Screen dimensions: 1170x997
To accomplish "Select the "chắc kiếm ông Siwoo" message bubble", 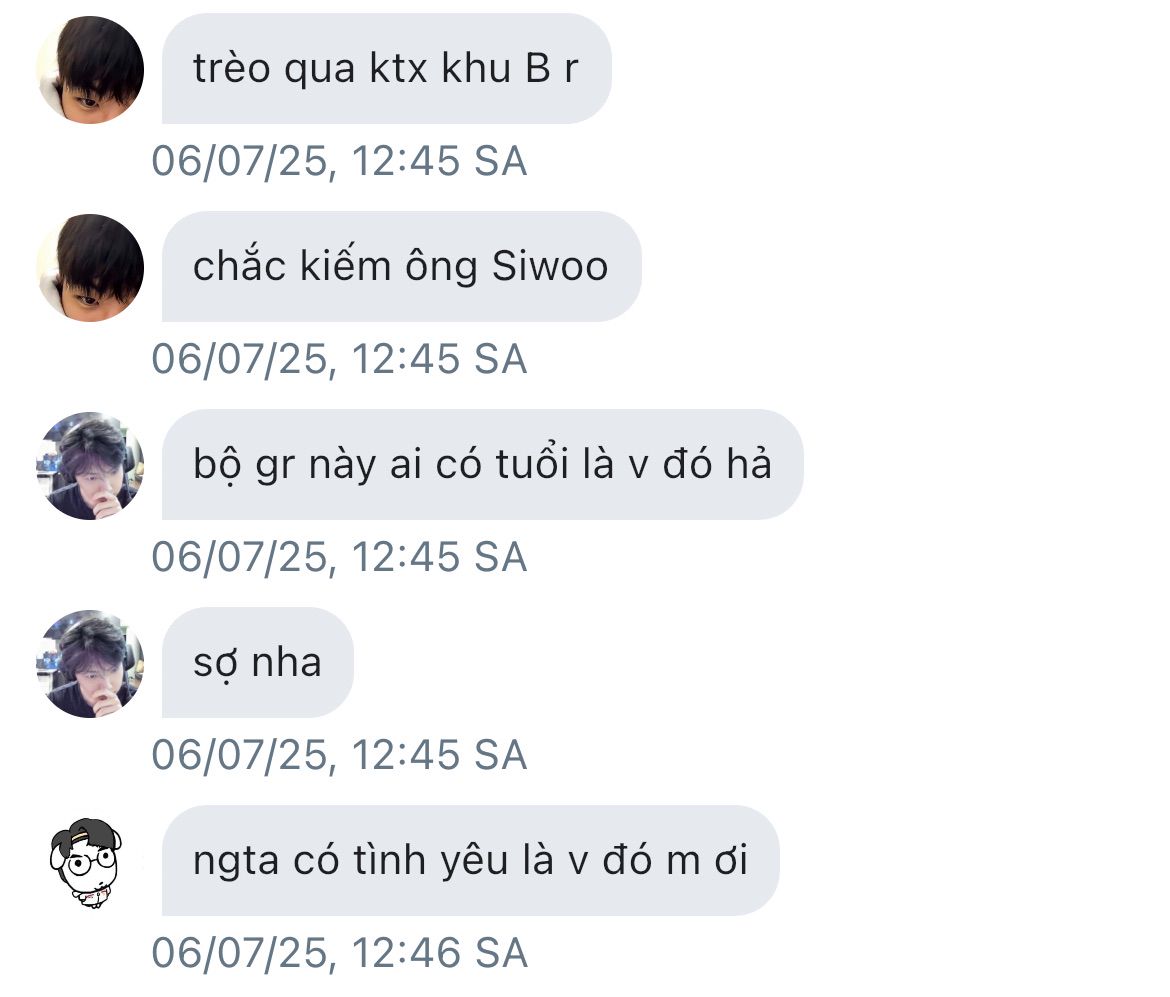I will pyautogui.click(x=401, y=266).
